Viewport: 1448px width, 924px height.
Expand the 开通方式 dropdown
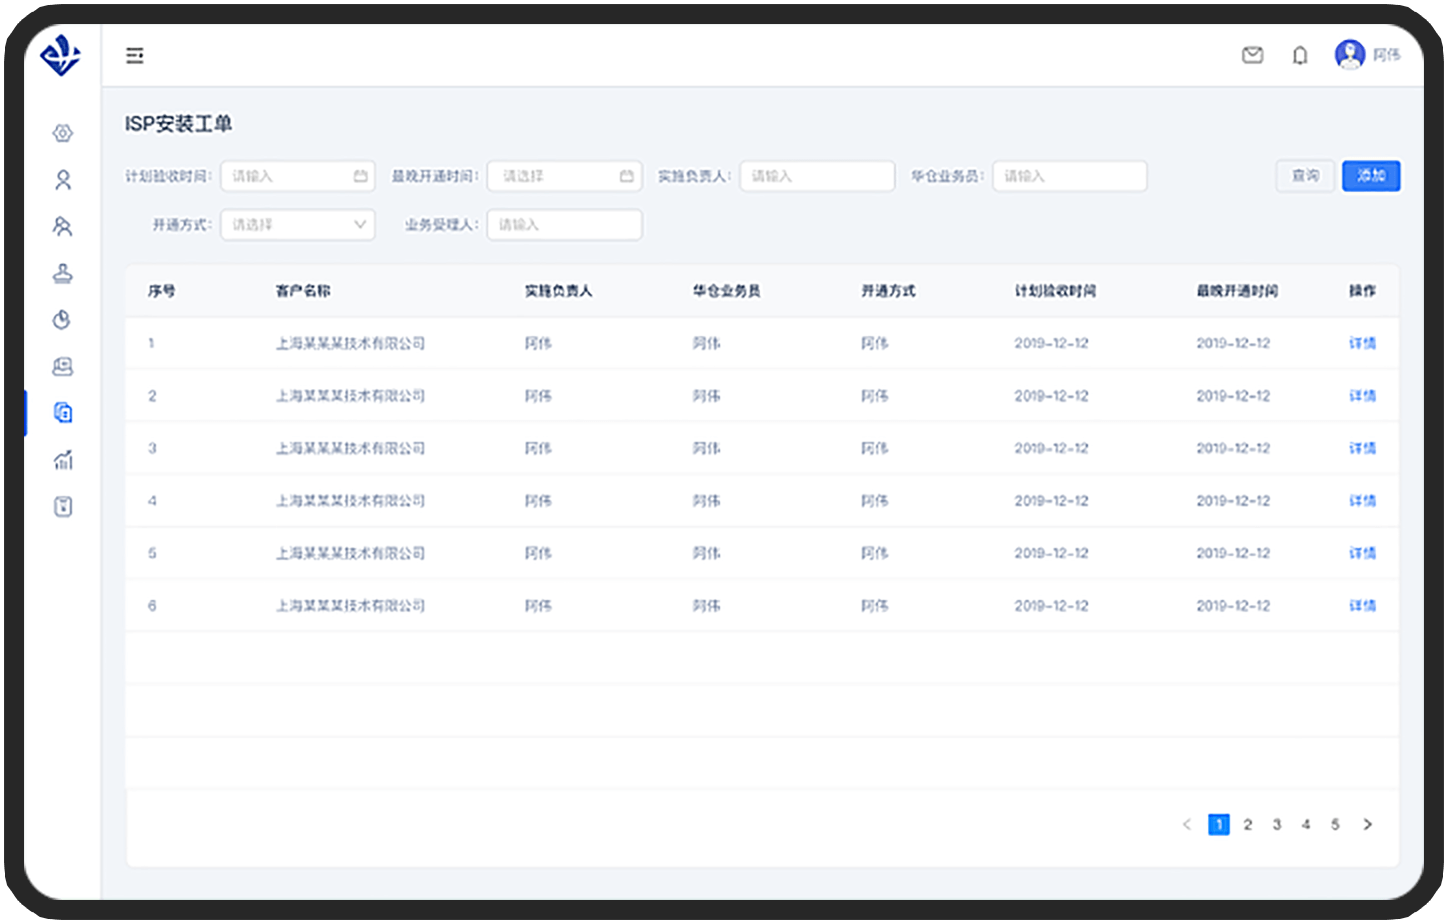pyautogui.click(x=298, y=225)
